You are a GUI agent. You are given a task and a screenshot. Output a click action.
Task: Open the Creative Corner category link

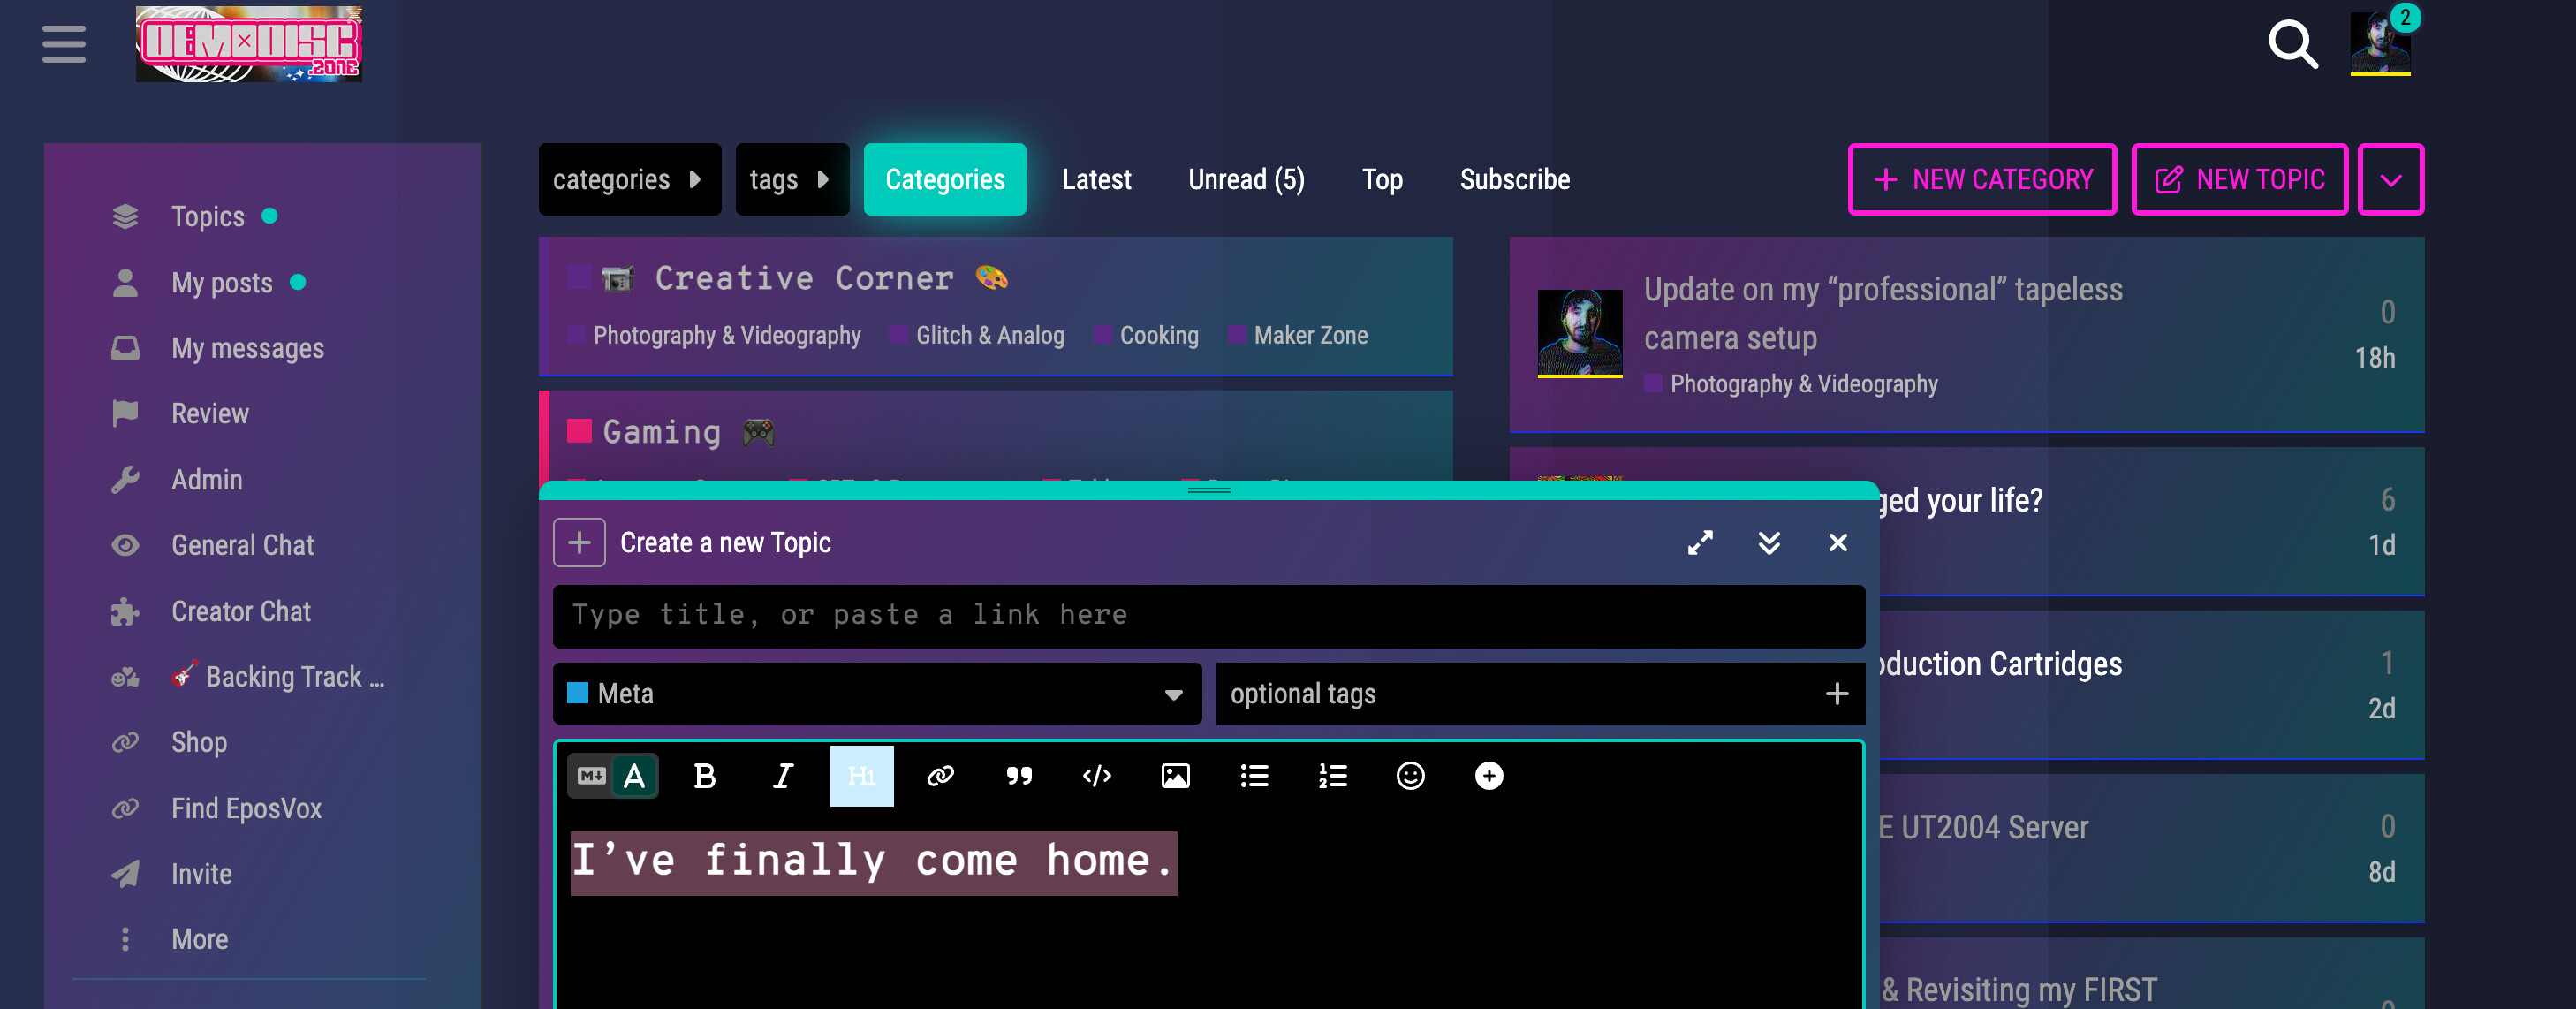(803, 278)
